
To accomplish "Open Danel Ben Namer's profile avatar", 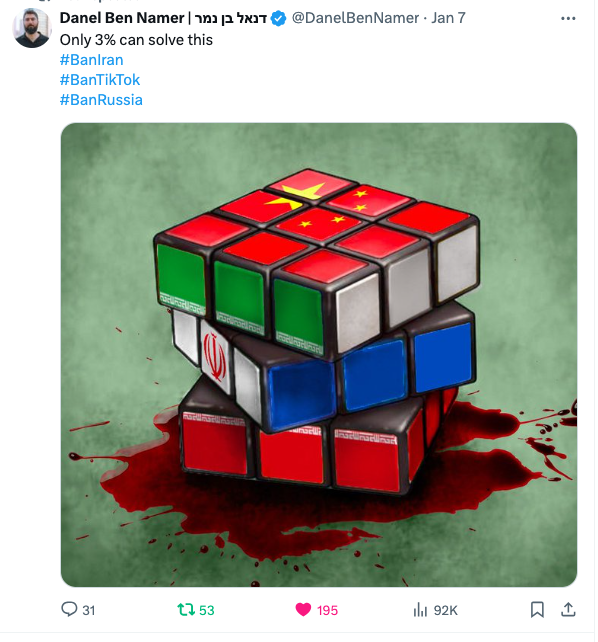I will [x=32, y=28].
